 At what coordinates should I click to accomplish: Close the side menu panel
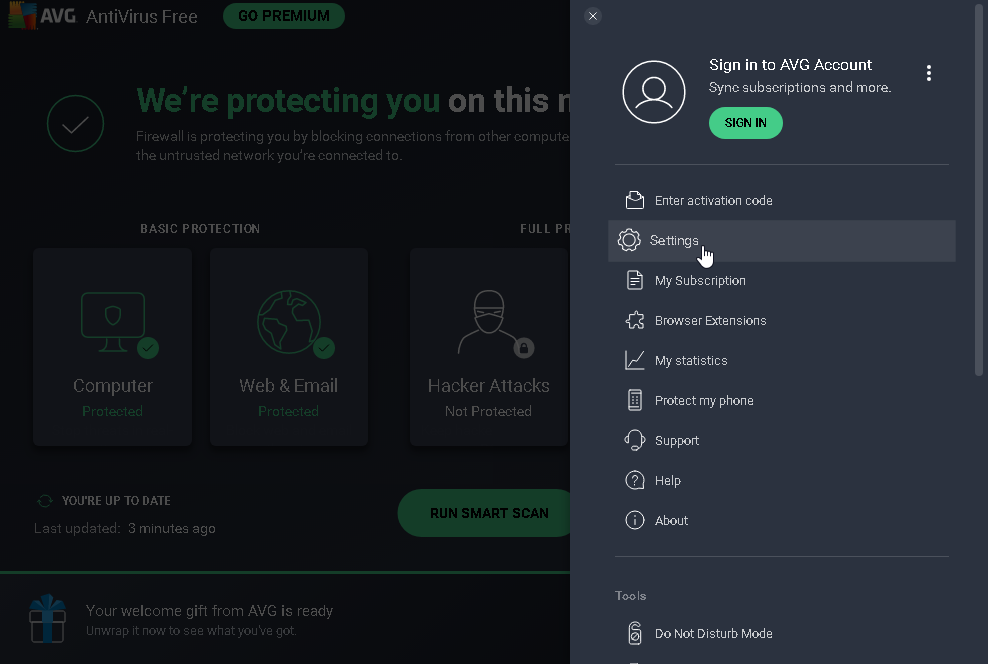tap(593, 16)
